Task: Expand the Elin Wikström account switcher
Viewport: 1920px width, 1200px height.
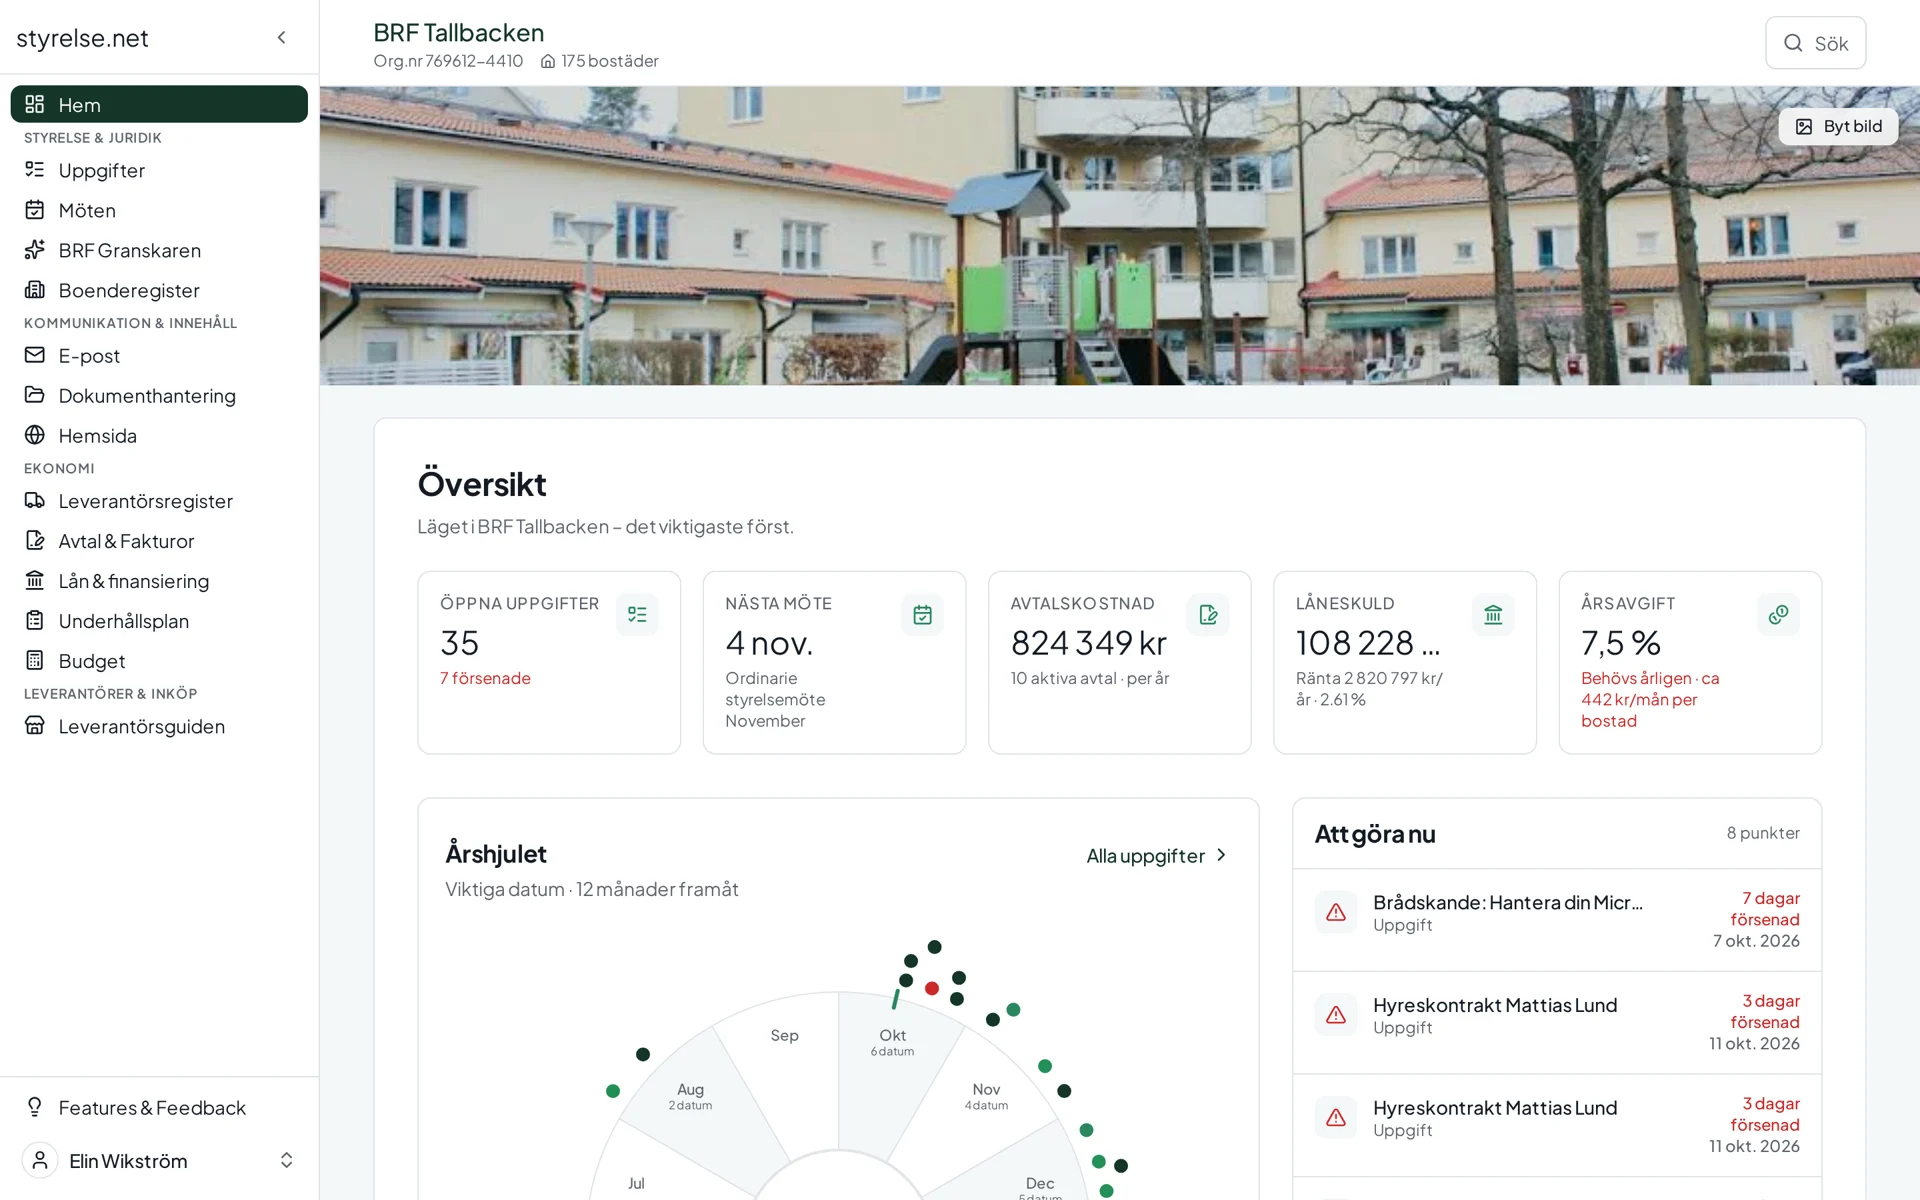Action: pos(159,1160)
